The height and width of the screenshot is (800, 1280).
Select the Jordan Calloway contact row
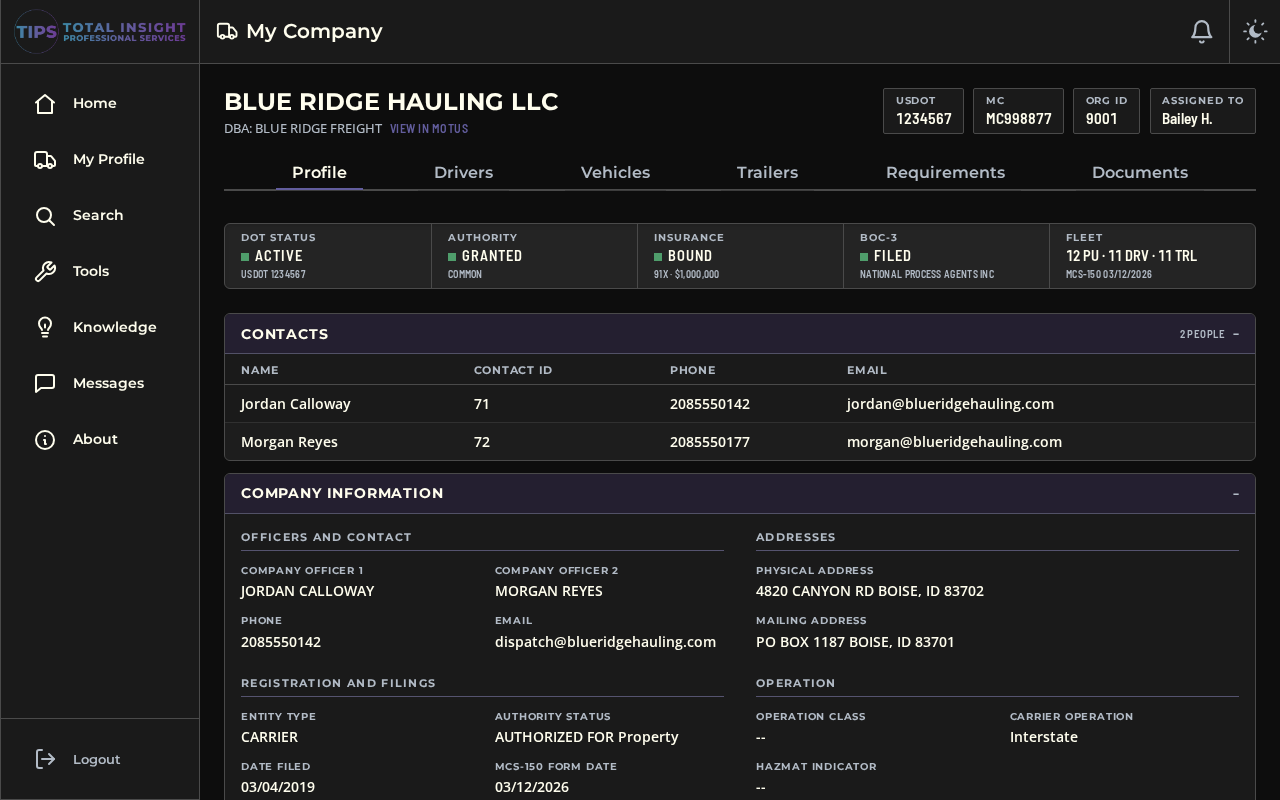click(740, 404)
